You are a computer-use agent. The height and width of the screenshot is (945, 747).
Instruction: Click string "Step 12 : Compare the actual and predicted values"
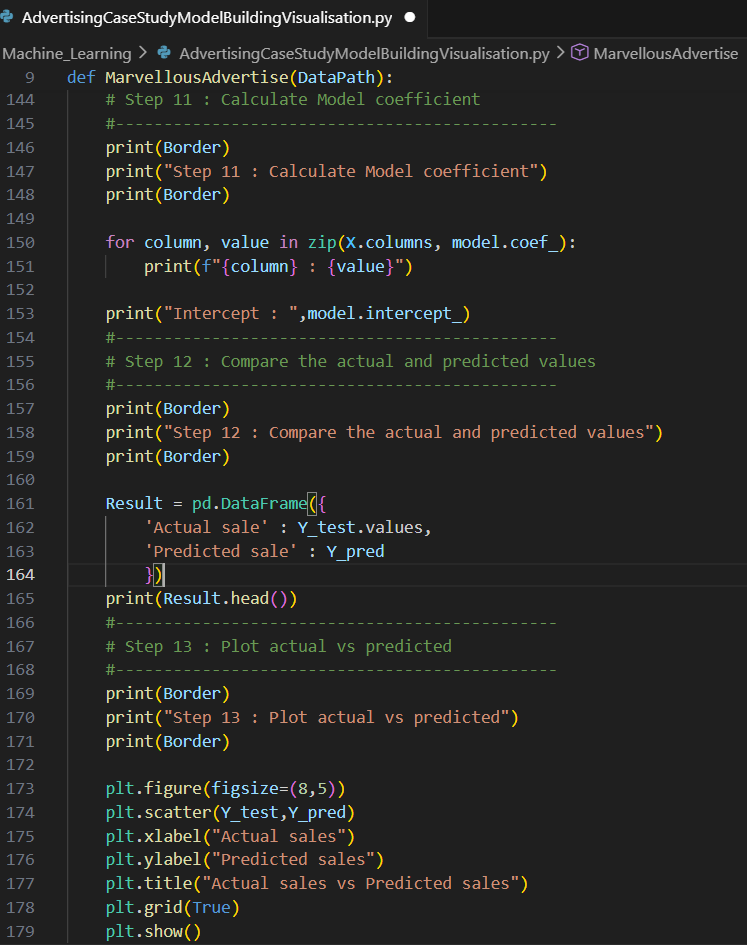[x=408, y=433]
